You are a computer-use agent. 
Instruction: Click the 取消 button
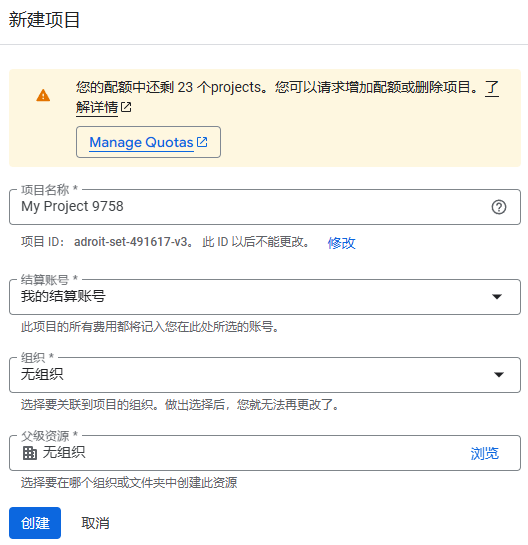coord(95,523)
